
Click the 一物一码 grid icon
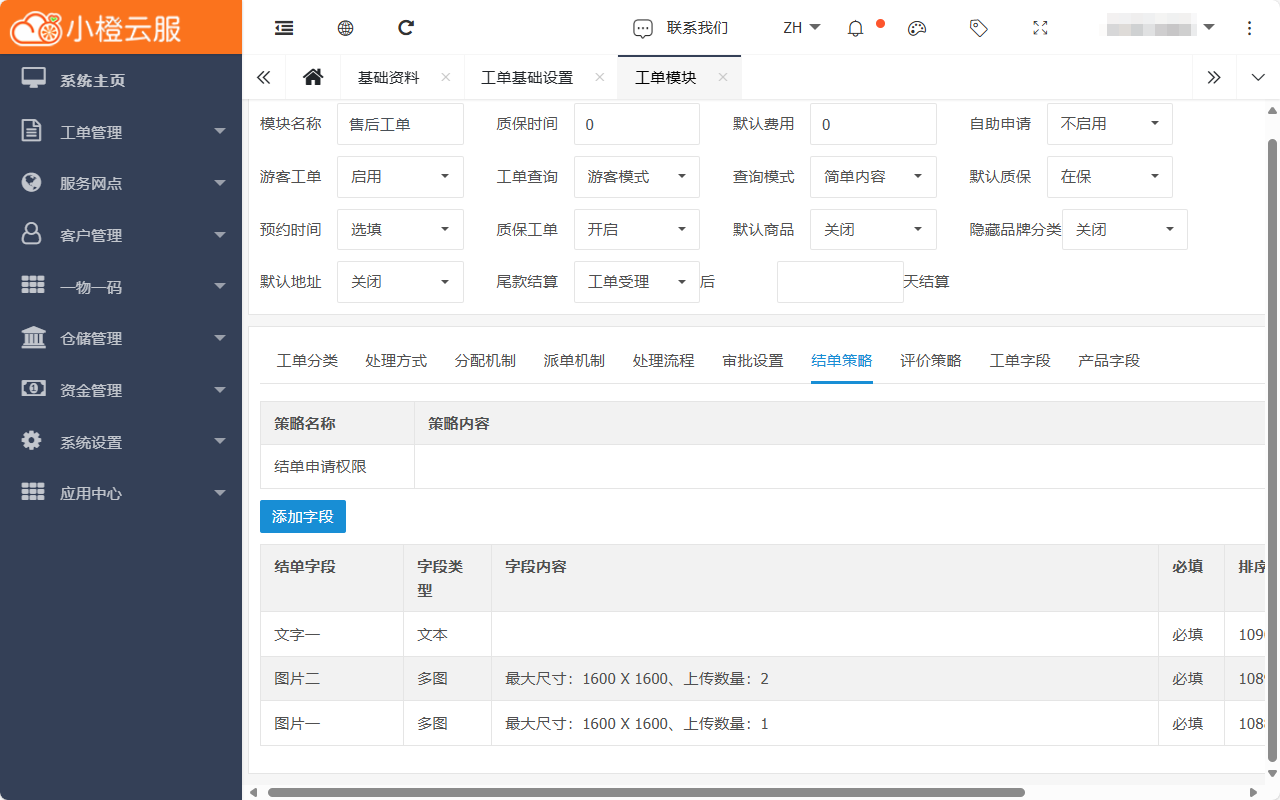pos(33,286)
